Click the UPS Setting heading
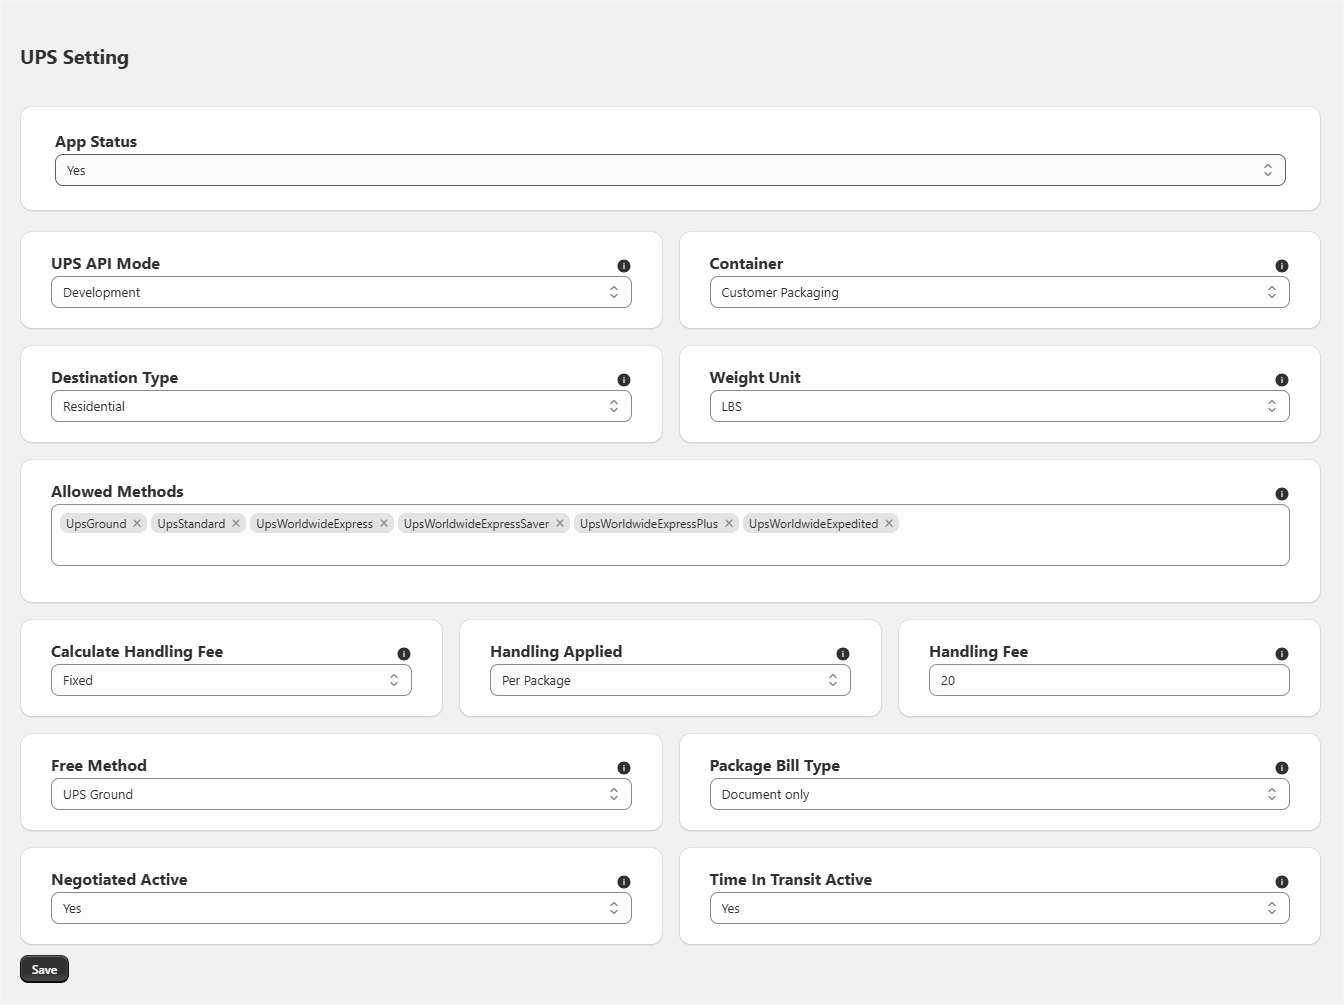The image size is (1344, 1005). pos(75,57)
